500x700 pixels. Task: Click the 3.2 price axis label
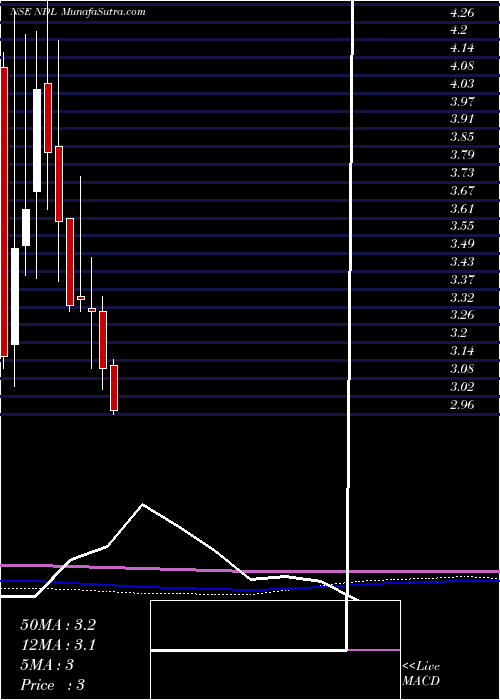point(459,333)
